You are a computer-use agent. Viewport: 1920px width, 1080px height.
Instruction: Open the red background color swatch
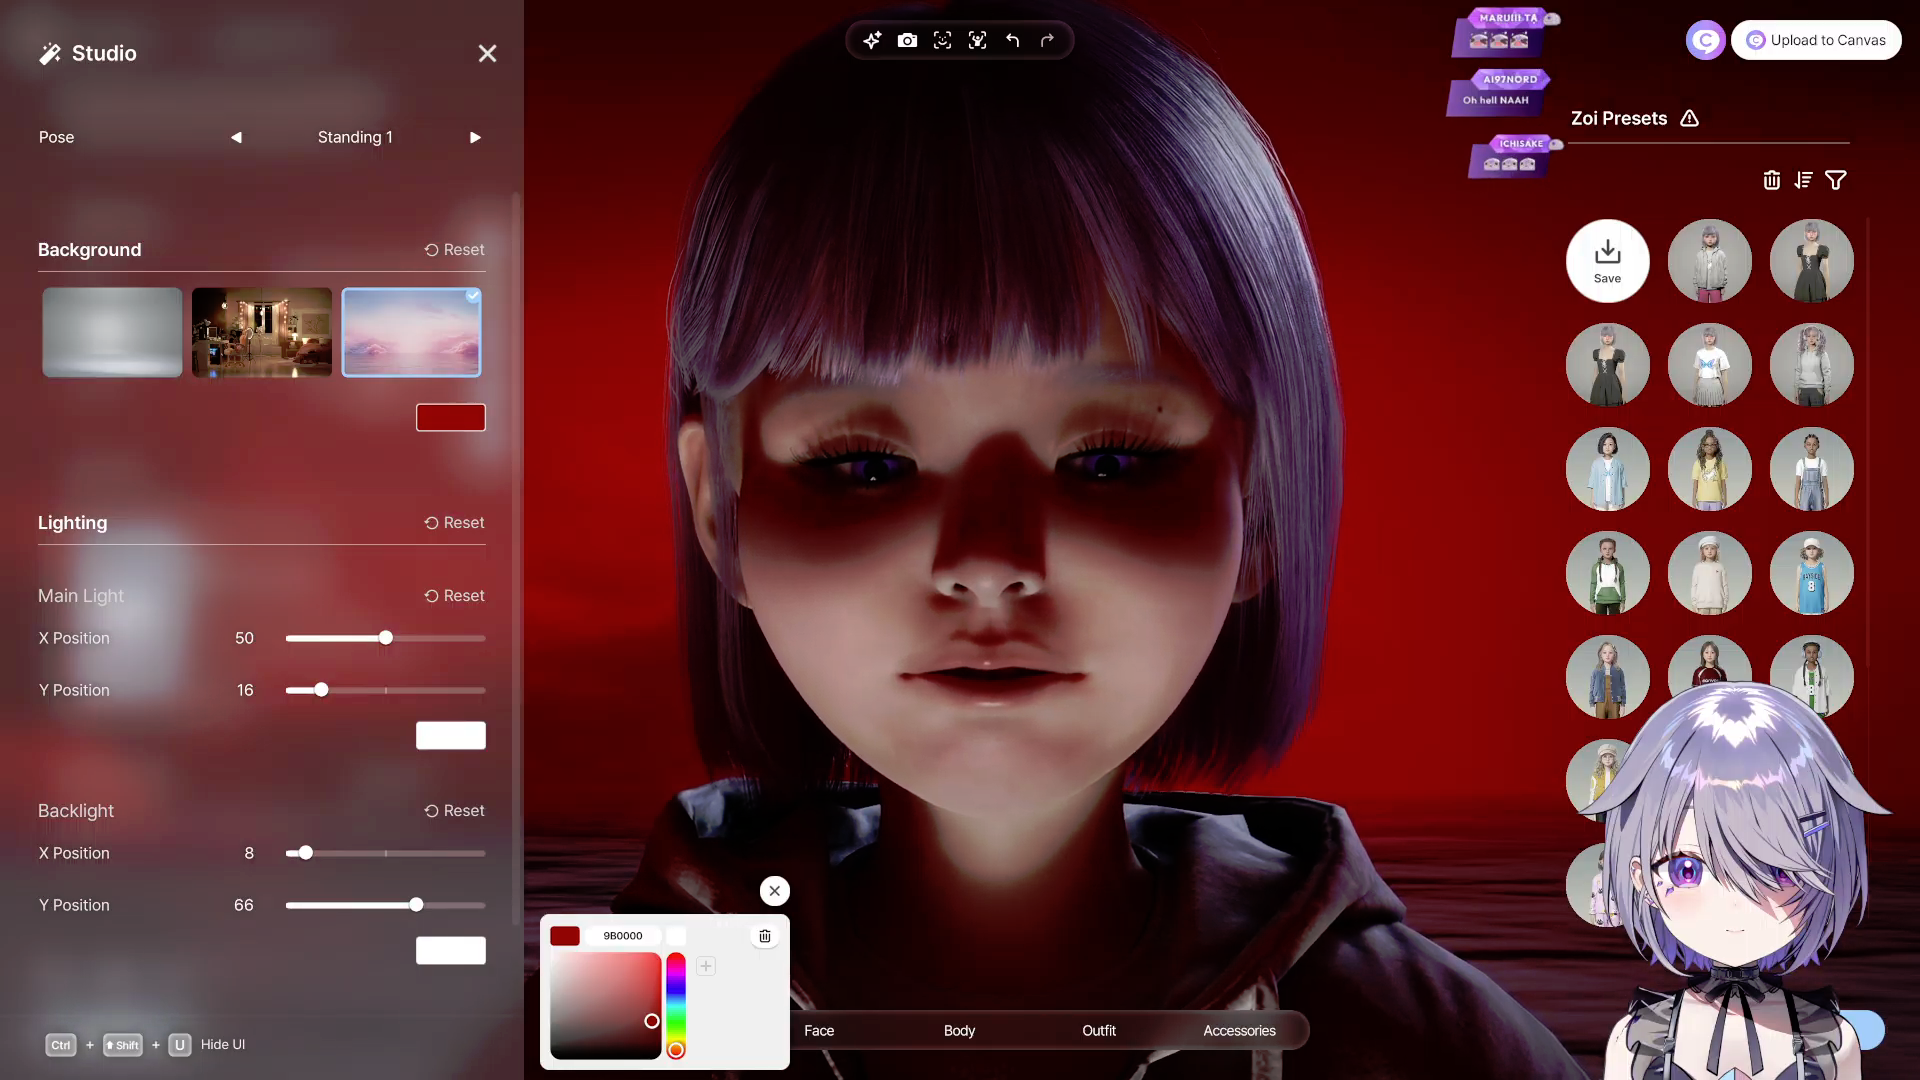pyautogui.click(x=450, y=417)
